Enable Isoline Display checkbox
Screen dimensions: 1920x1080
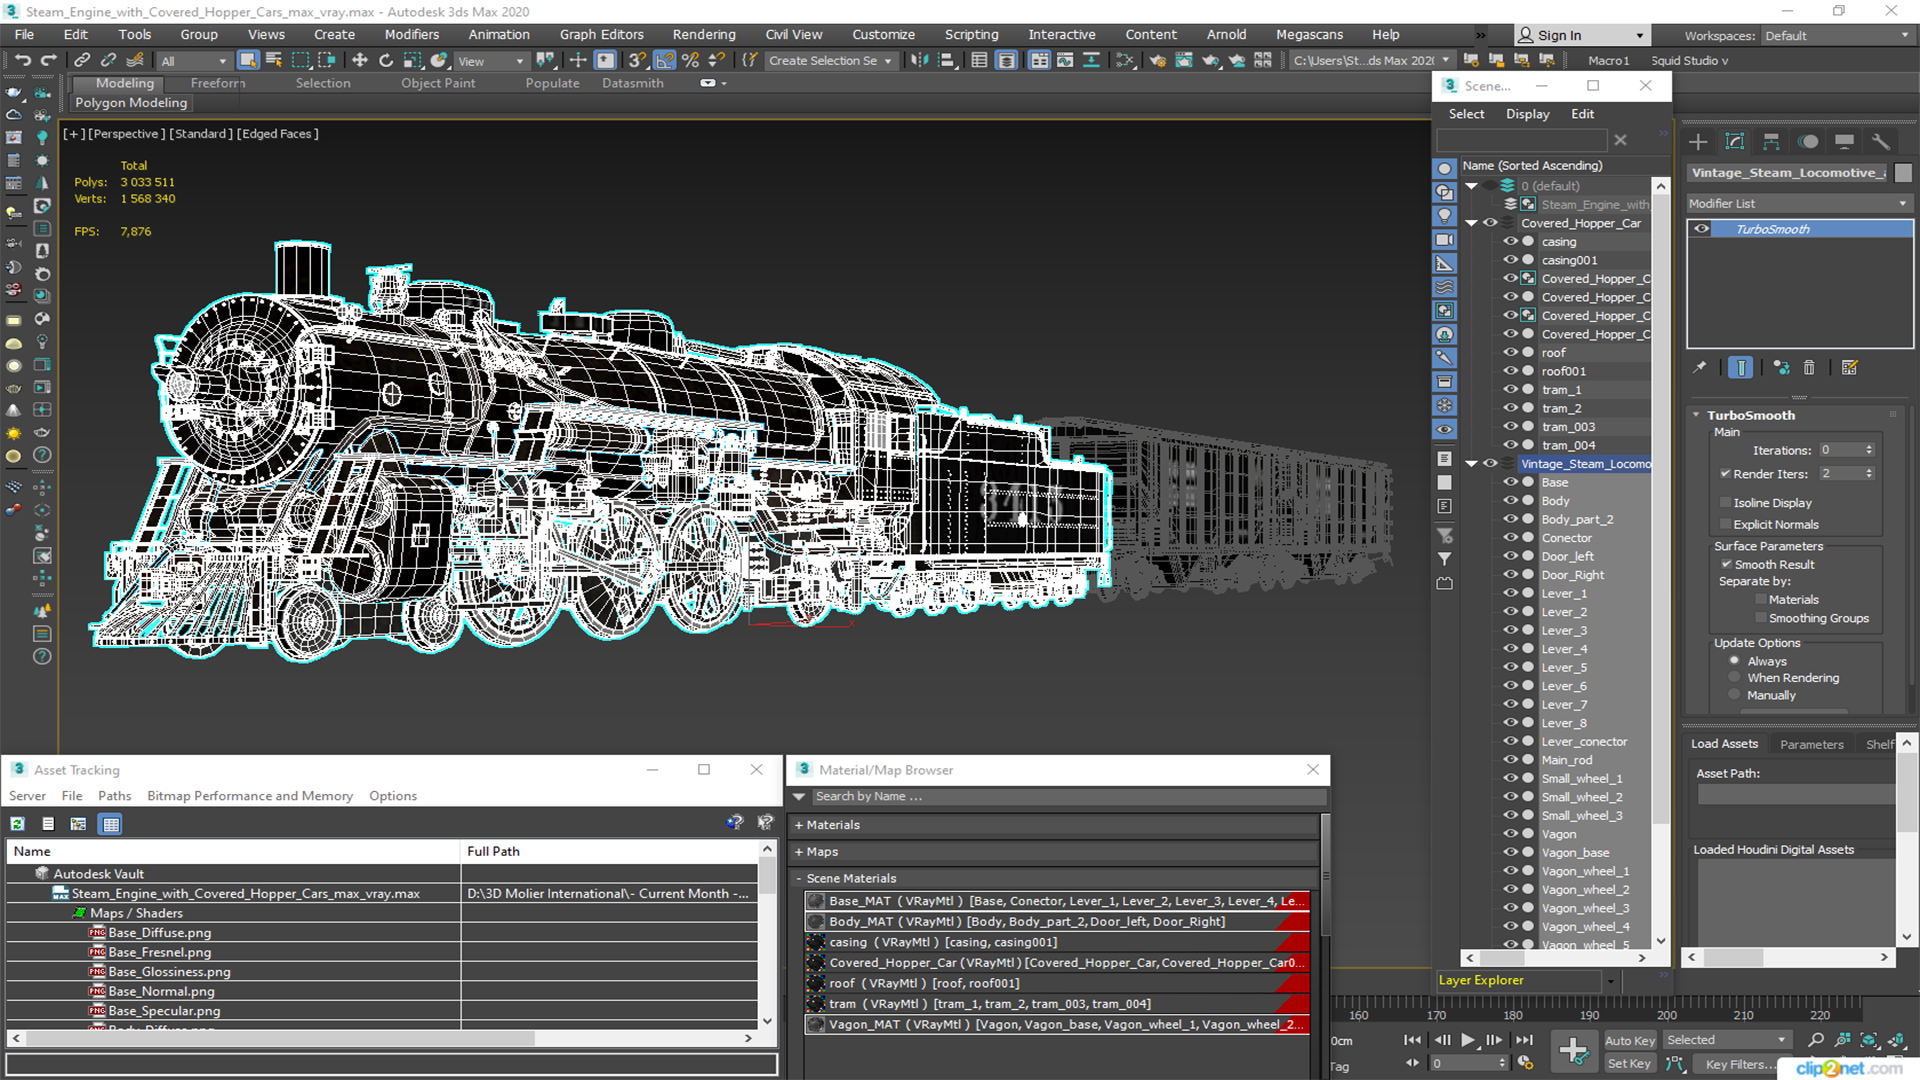tap(1725, 503)
